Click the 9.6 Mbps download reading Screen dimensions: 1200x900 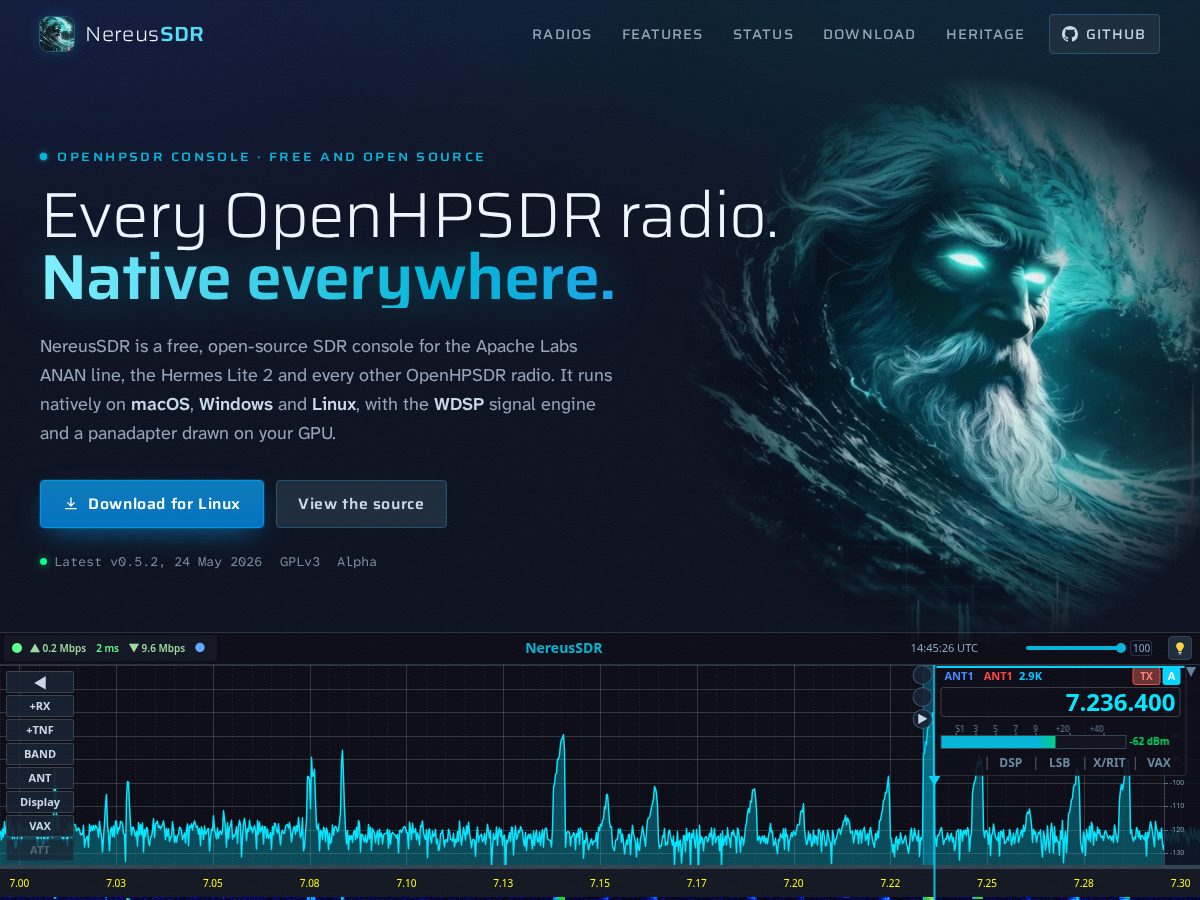click(x=163, y=648)
